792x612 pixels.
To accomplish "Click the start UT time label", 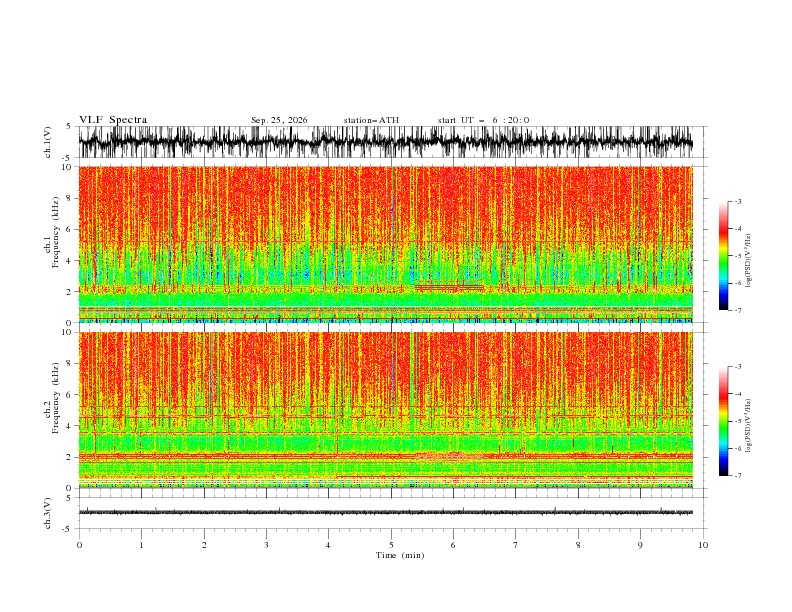I will coord(483,120).
